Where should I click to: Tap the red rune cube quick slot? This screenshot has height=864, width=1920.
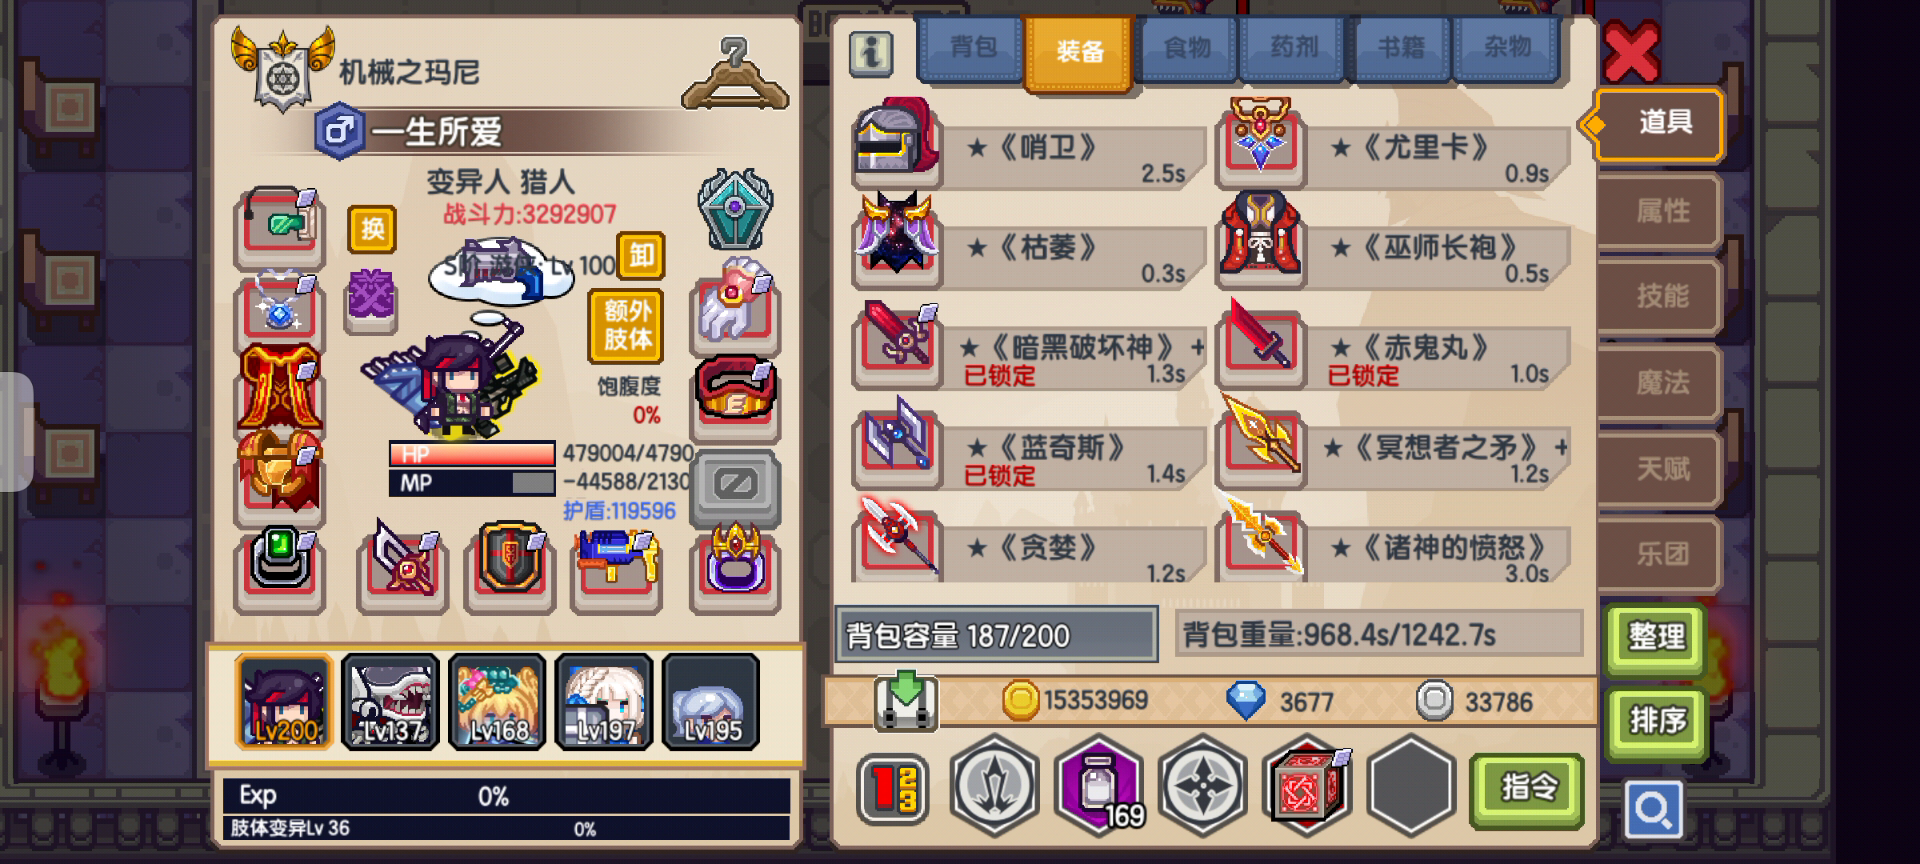[1306, 786]
